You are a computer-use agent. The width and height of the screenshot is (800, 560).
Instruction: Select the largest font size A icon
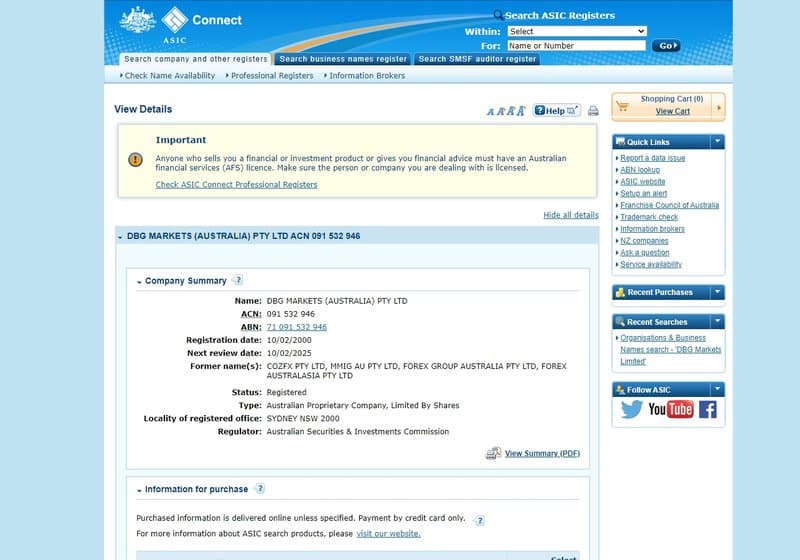point(520,111)
